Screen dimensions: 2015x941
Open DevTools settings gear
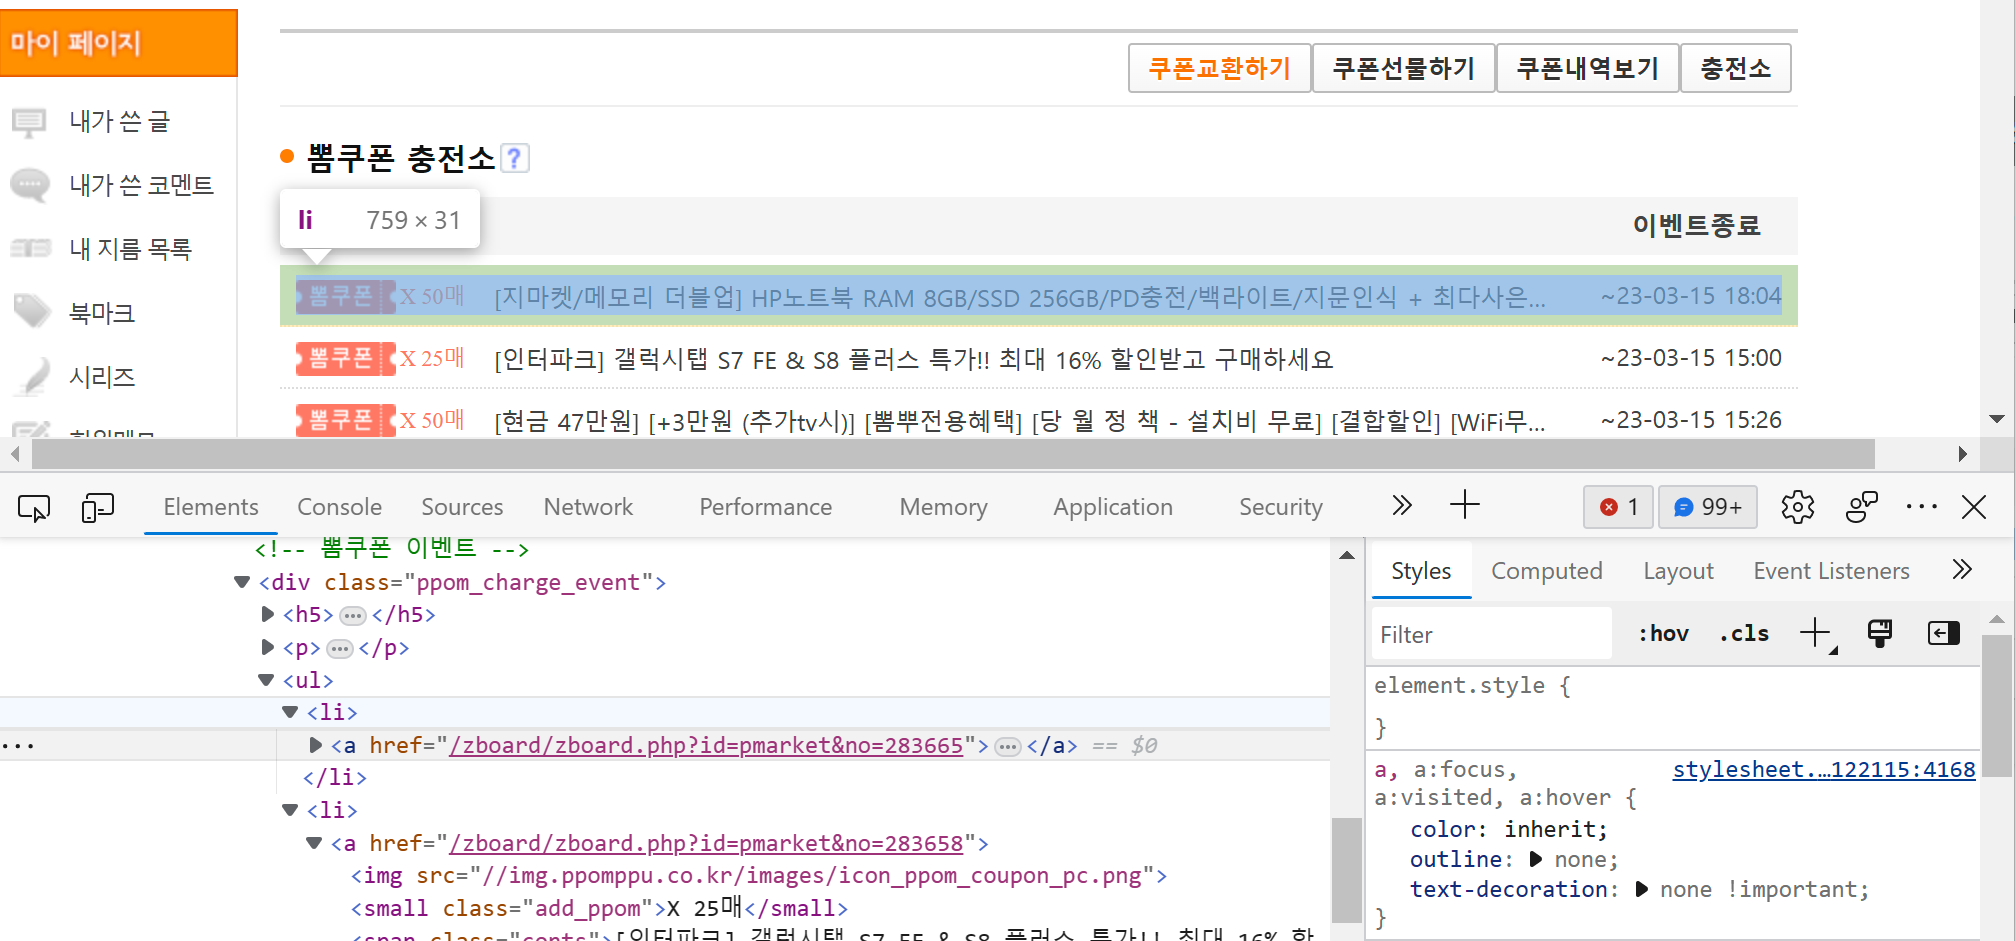pos(1797,507)
